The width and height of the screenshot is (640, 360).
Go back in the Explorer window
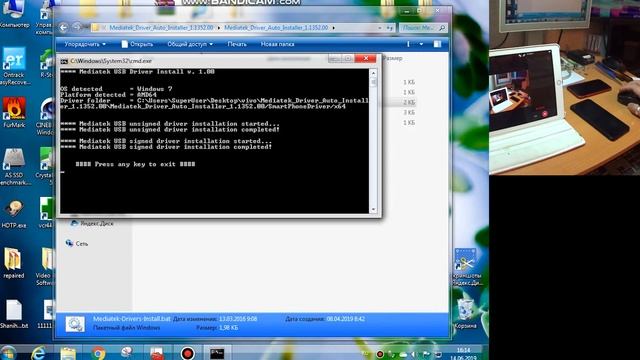63,27
